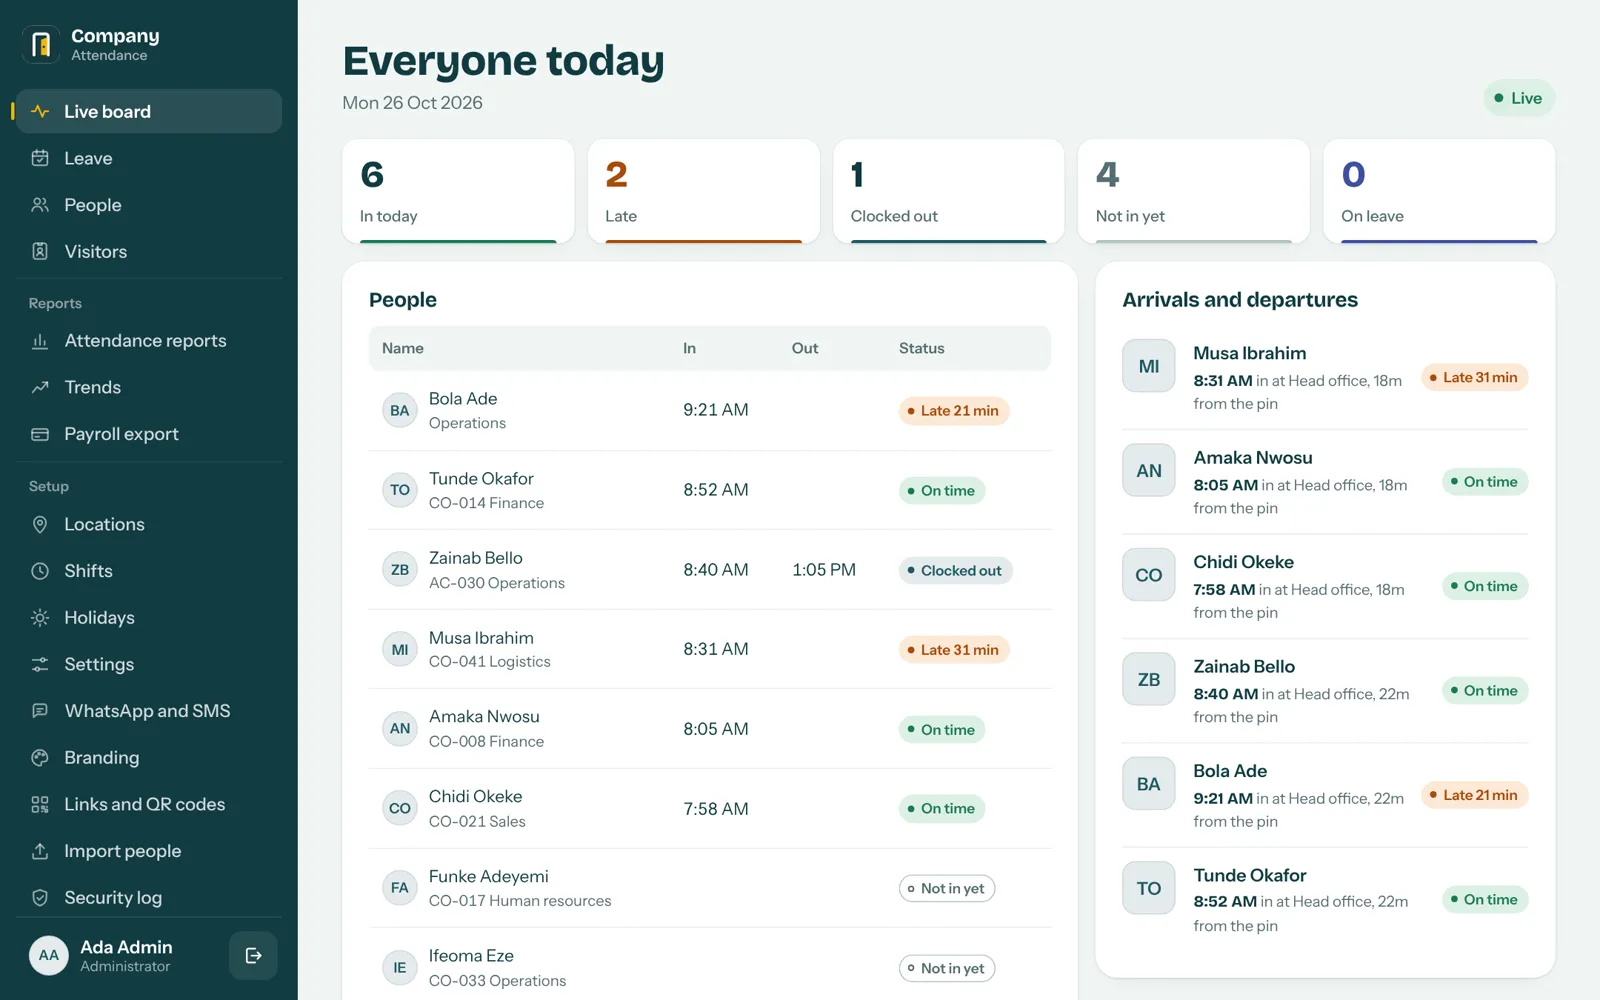Click the Payroll export card icon
The width and height of the screenshot is (1600, 1000).
[40, 434]
